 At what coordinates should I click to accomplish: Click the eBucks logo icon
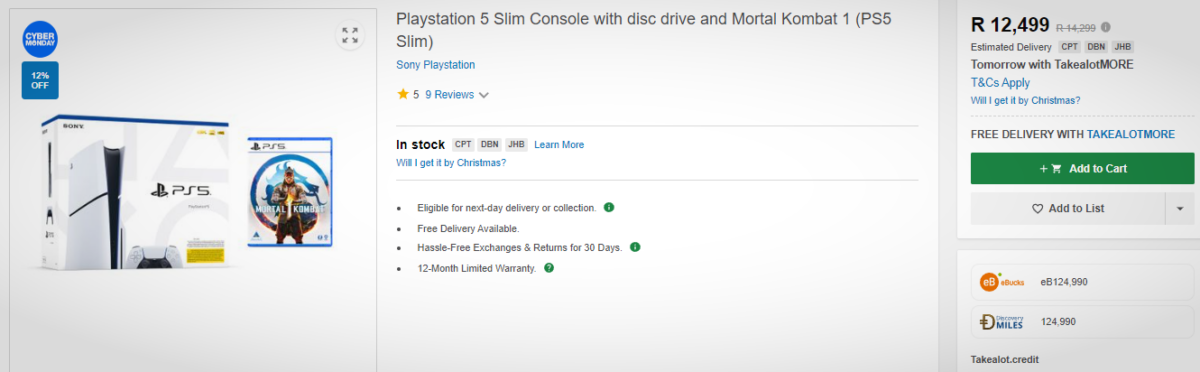1002,282
